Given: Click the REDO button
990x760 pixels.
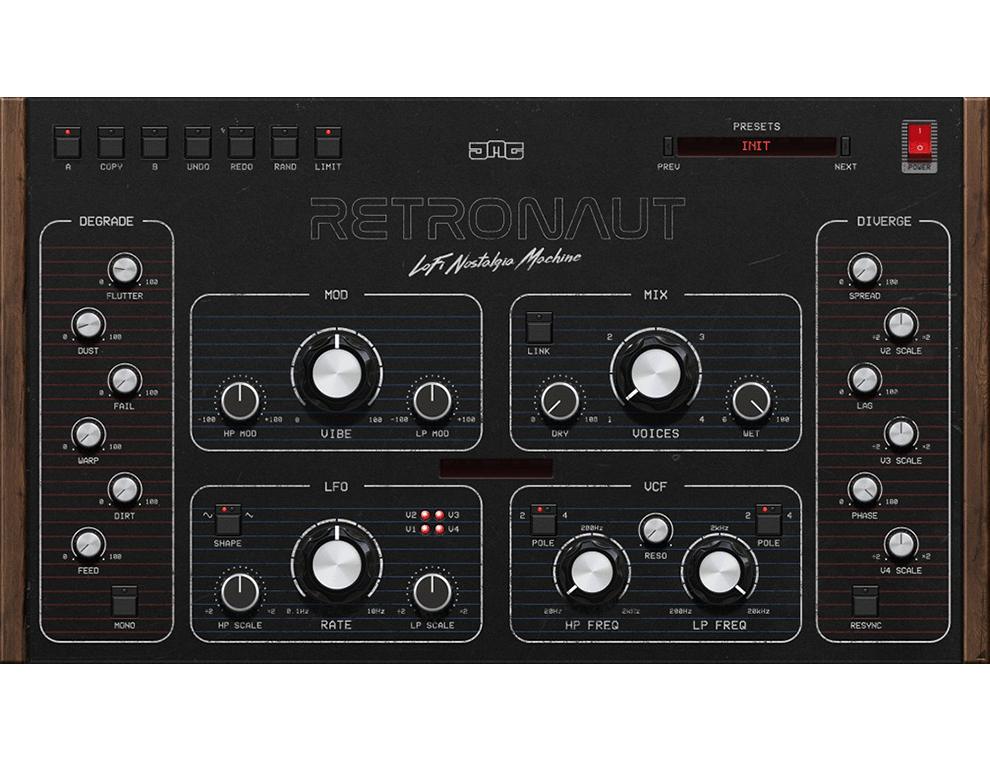Looking at the screenshot, I should 241,143.
